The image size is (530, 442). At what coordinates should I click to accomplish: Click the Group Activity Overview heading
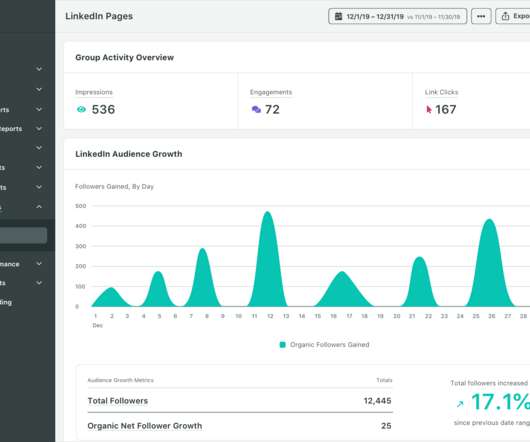pos(124,57)
